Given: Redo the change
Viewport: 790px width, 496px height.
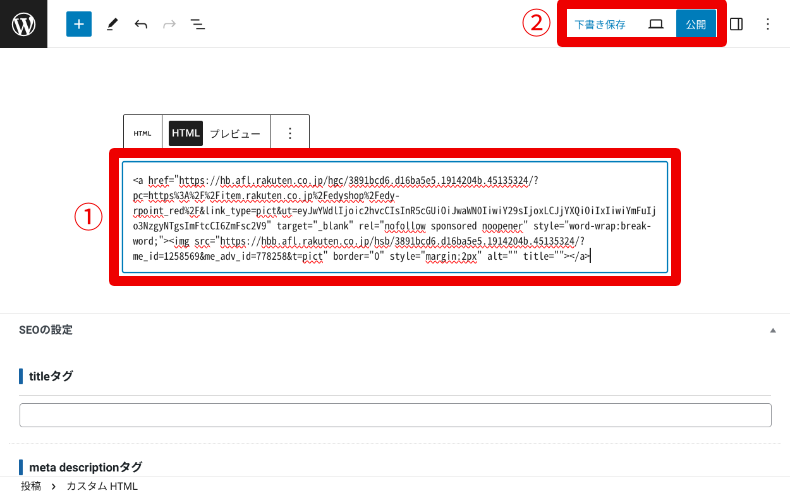Looking at the screenshot, I should coord(169,24).
